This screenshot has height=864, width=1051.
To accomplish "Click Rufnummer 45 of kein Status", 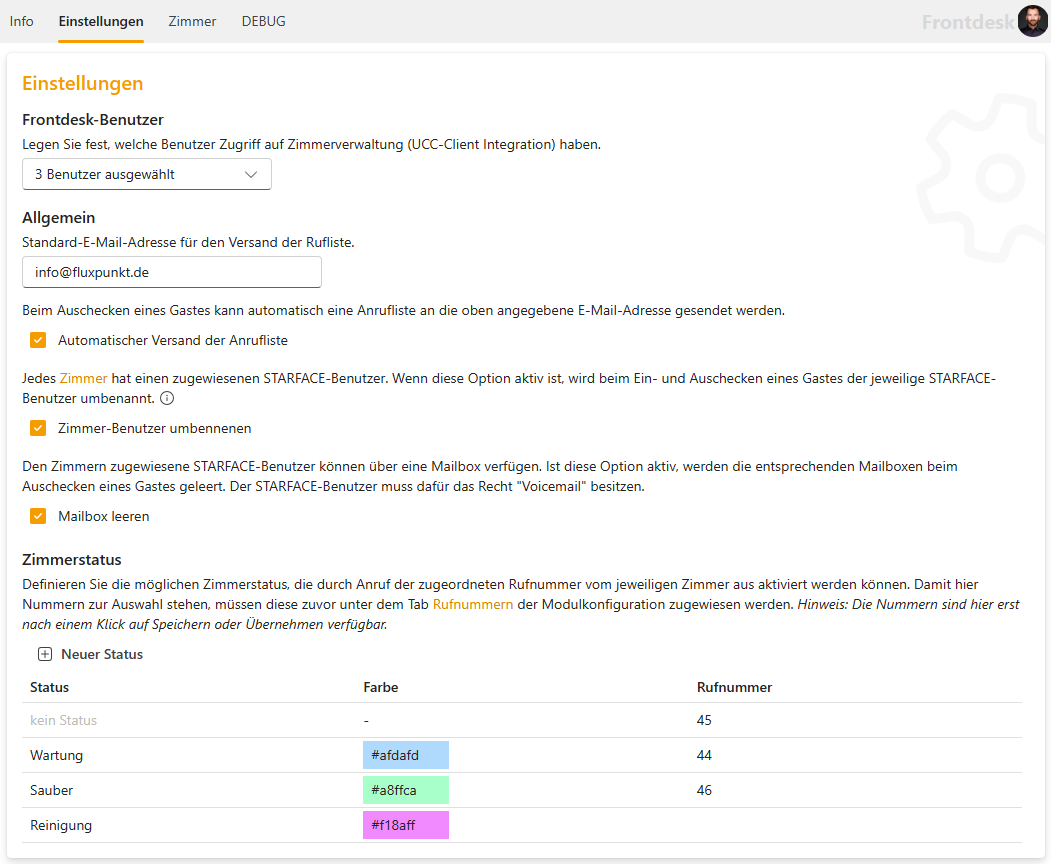I will tap(704, 721).
